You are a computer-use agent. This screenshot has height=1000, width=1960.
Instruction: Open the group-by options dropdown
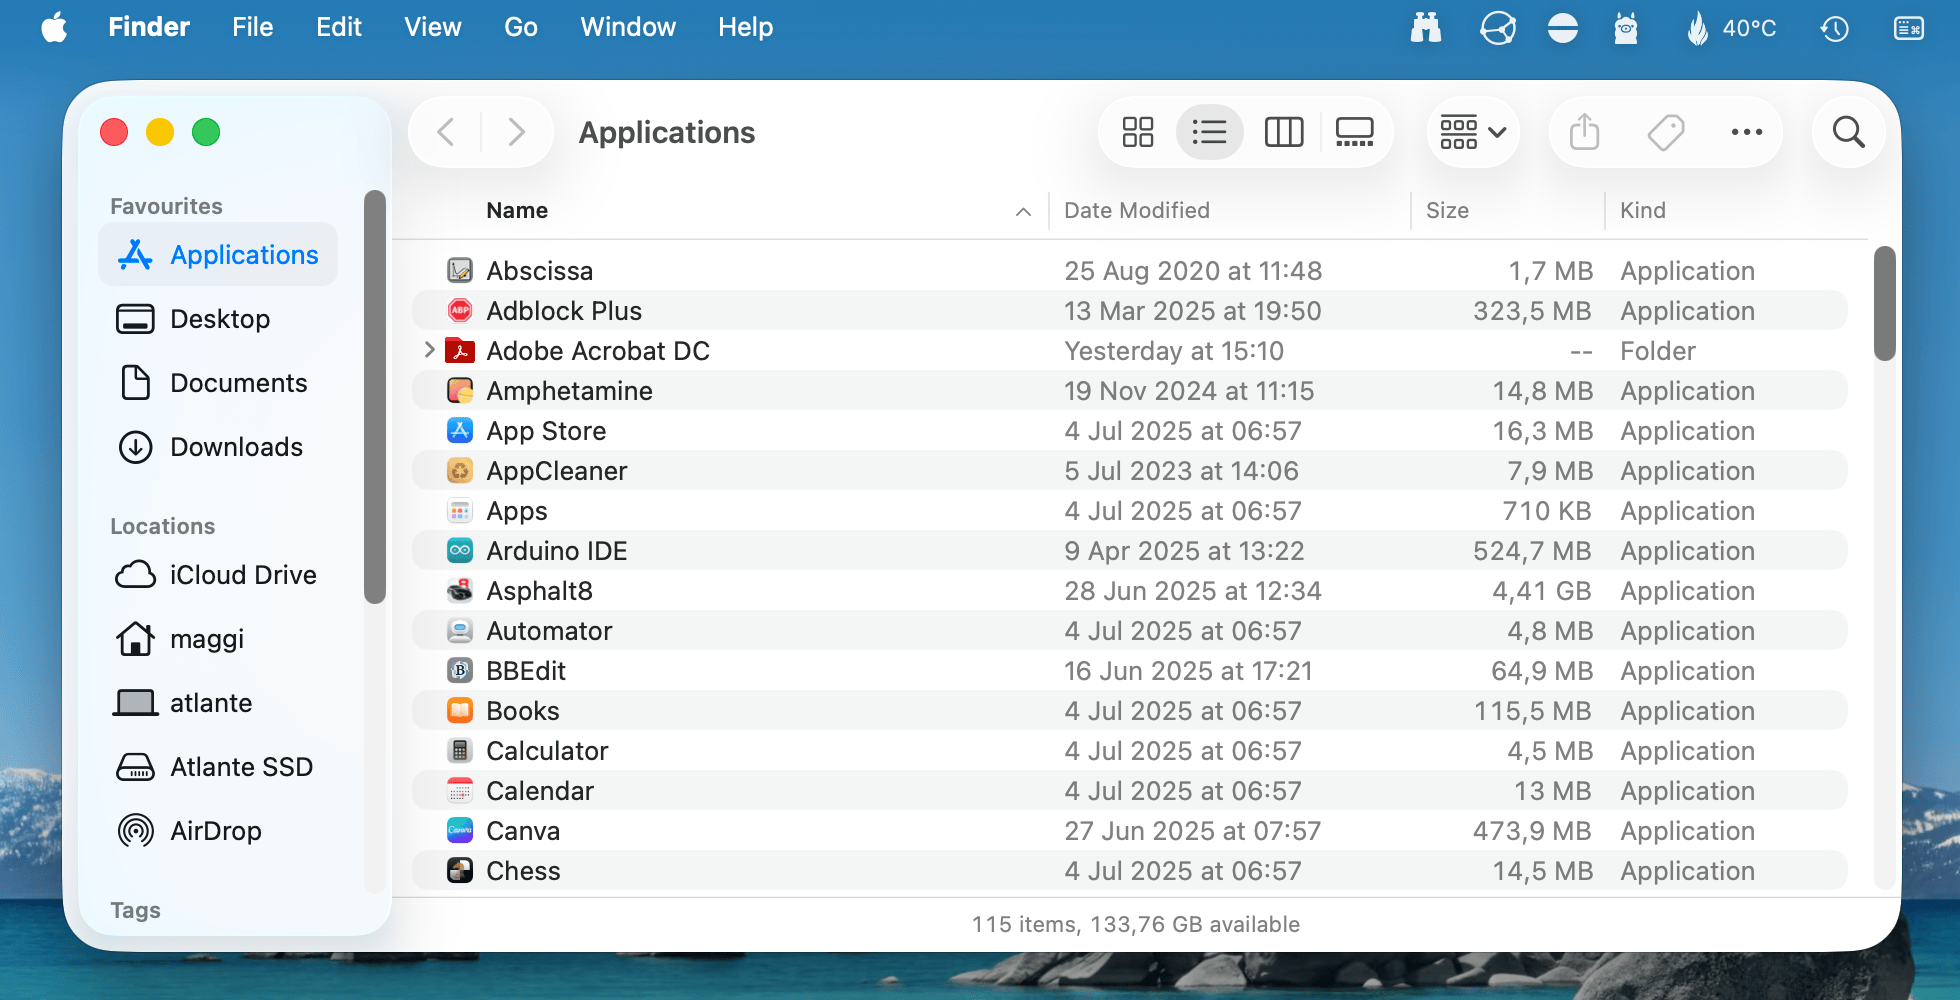tap(1472, 132)
